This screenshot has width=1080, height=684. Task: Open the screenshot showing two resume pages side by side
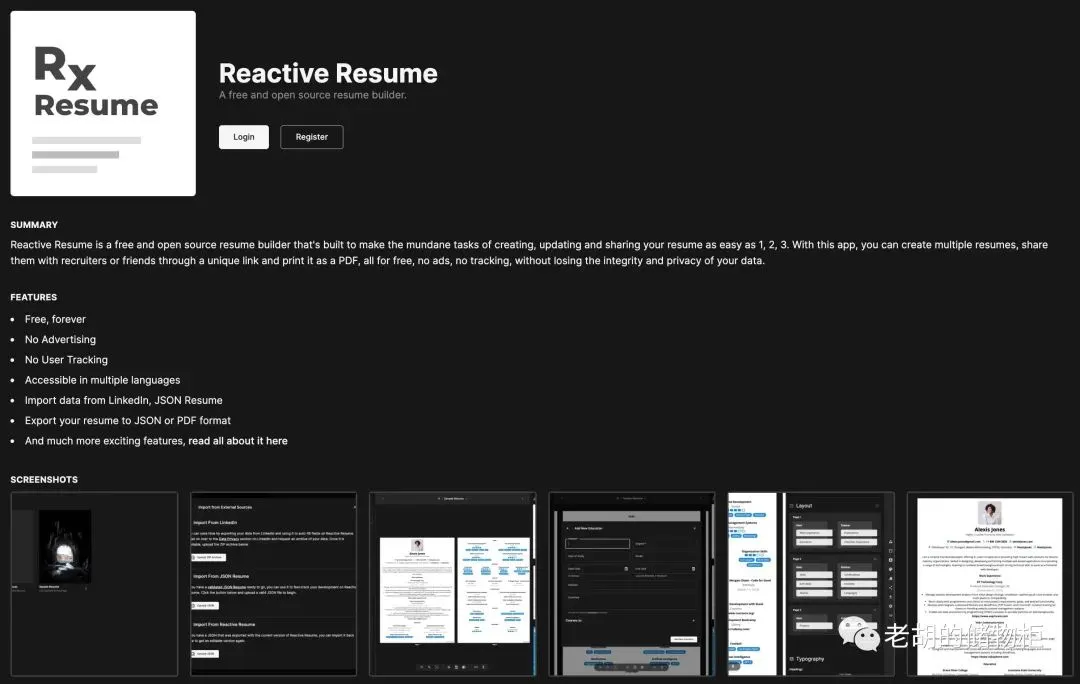(x=453, y=584)
